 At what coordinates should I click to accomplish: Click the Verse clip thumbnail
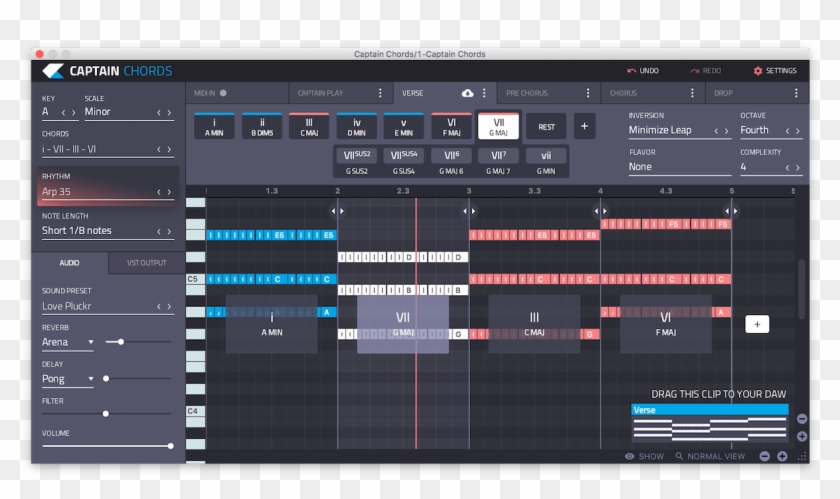710,423
